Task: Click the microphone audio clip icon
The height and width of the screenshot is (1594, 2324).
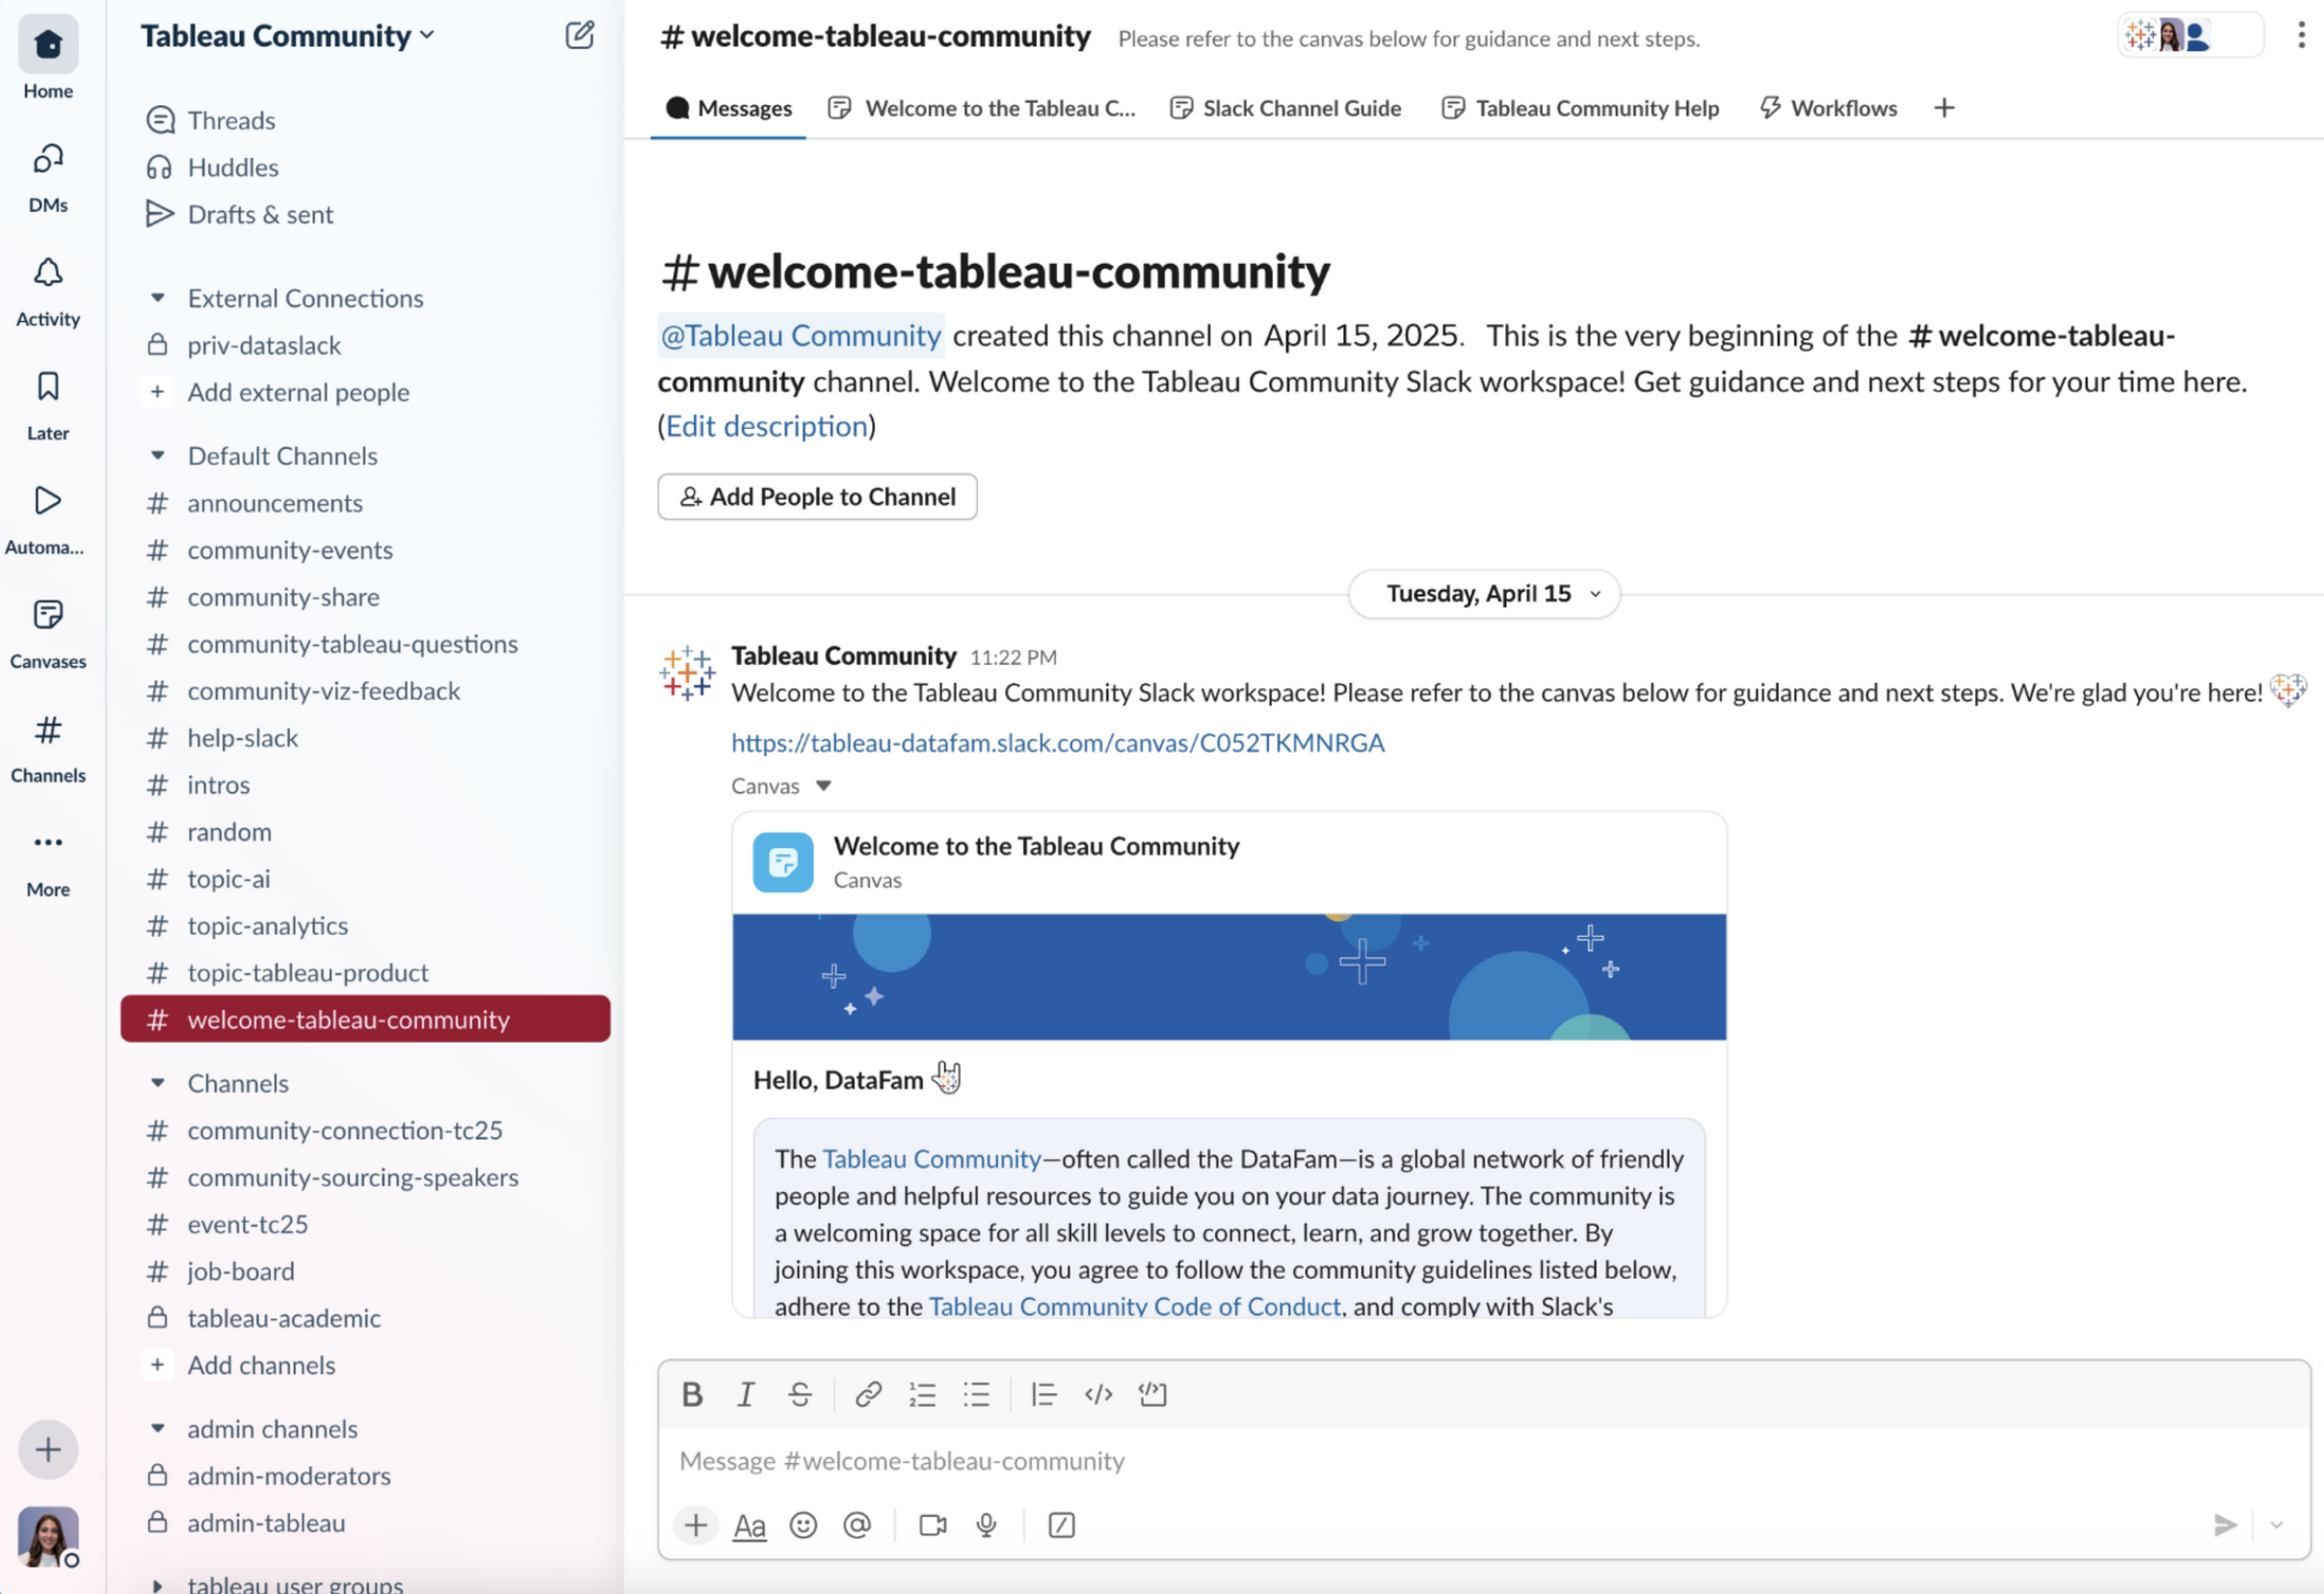Action: (x=986, y=1525)
